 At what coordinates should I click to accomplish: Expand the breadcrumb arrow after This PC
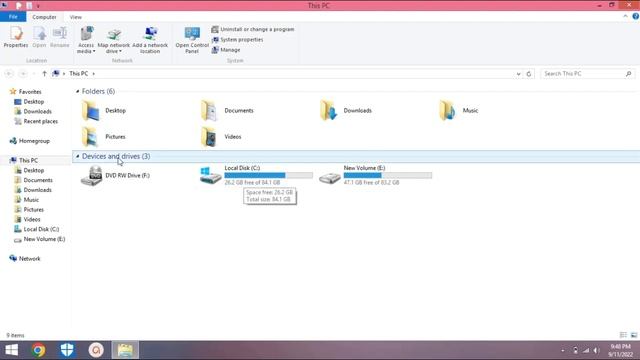tap(93, 74)
